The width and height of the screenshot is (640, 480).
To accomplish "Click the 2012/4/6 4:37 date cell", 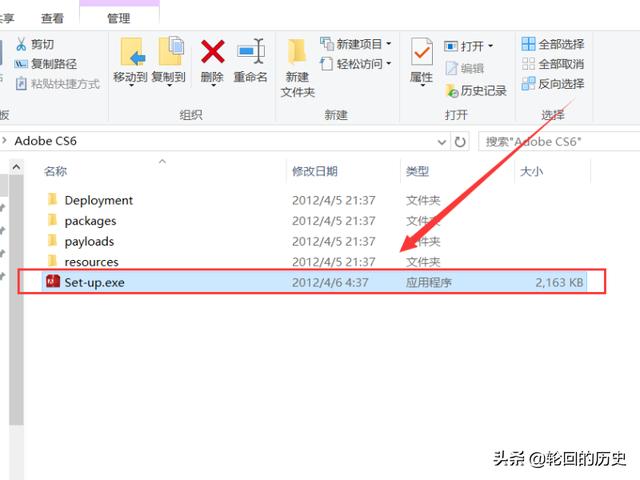I will [330, 282].
